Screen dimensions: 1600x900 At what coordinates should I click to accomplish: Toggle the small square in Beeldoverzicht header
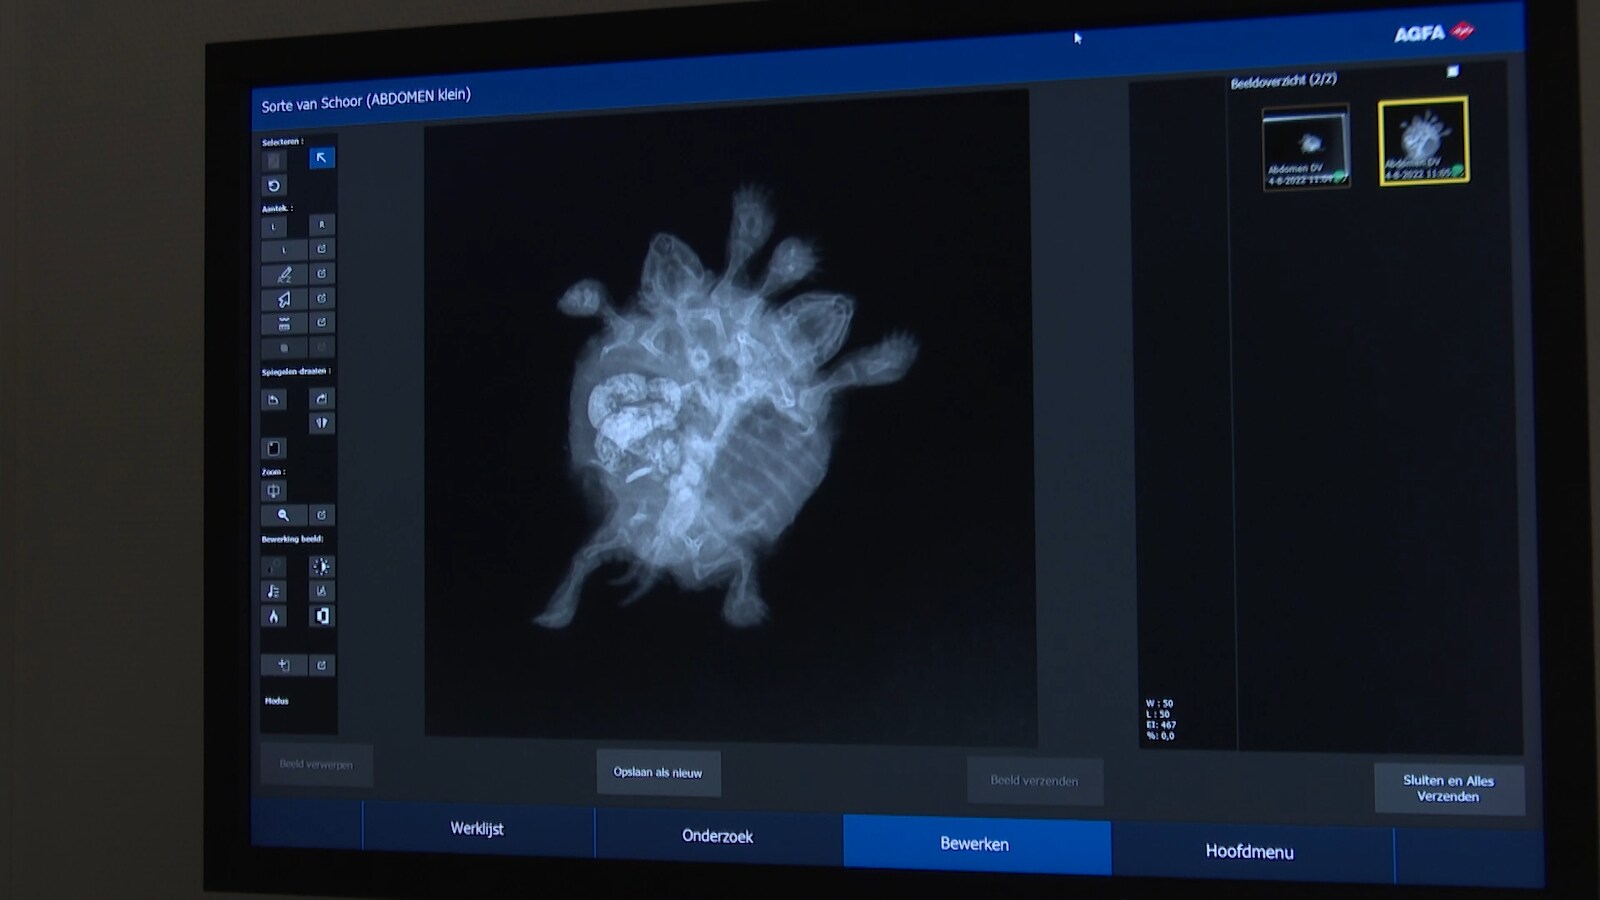(x=1453, y=71)
